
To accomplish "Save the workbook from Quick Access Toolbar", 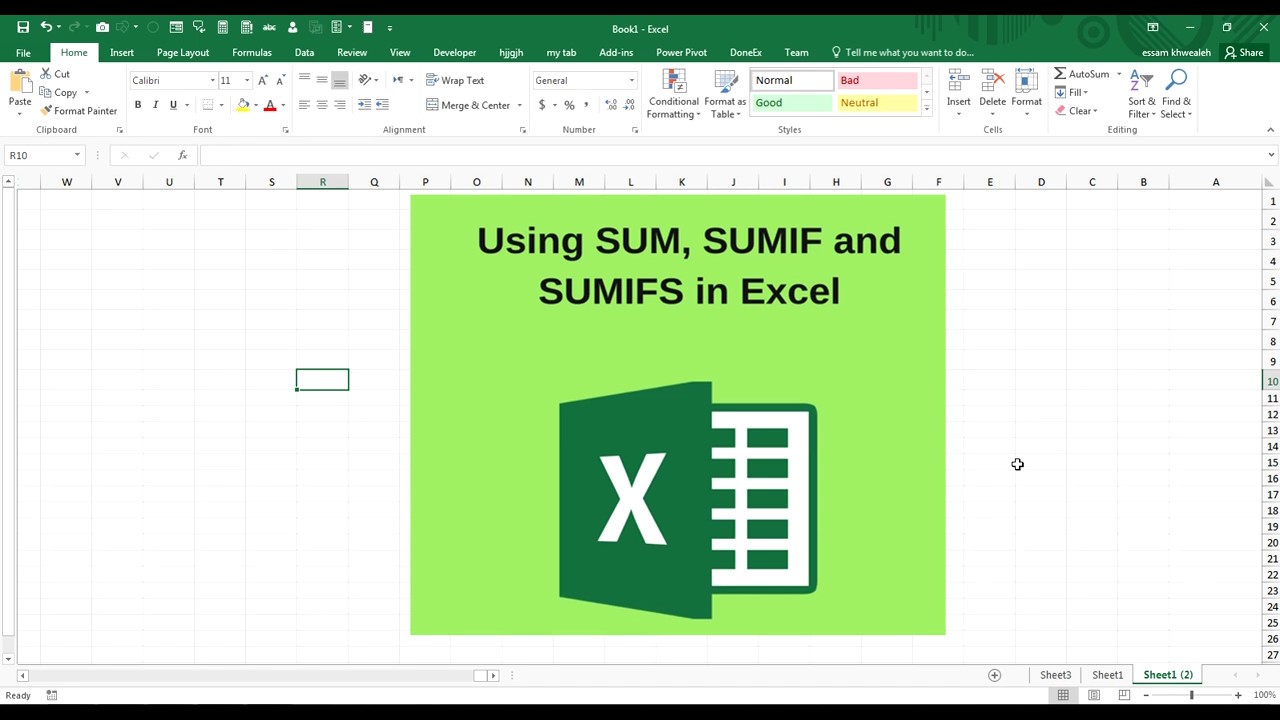I will click(23, 28).
